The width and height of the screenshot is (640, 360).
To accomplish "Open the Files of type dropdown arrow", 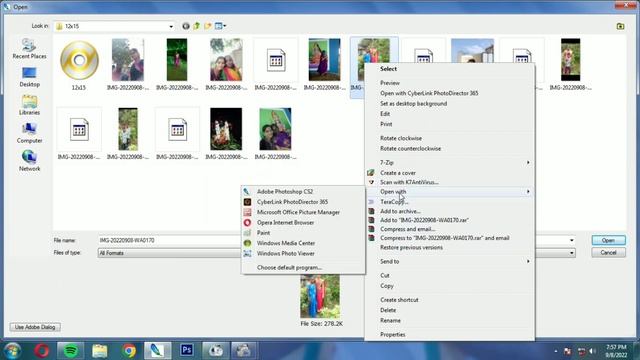I will tap(571, 253).
